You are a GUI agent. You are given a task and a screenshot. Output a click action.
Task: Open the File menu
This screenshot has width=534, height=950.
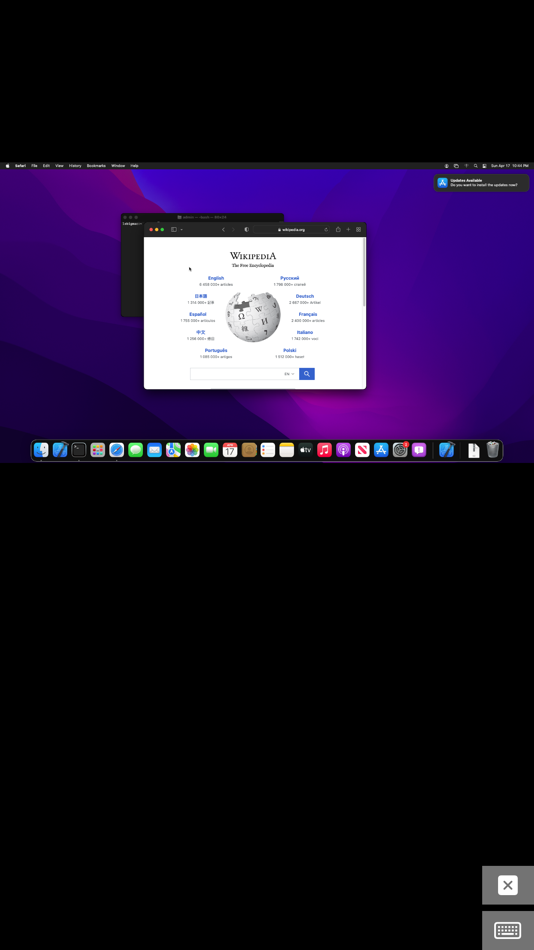tap(35, 165)
